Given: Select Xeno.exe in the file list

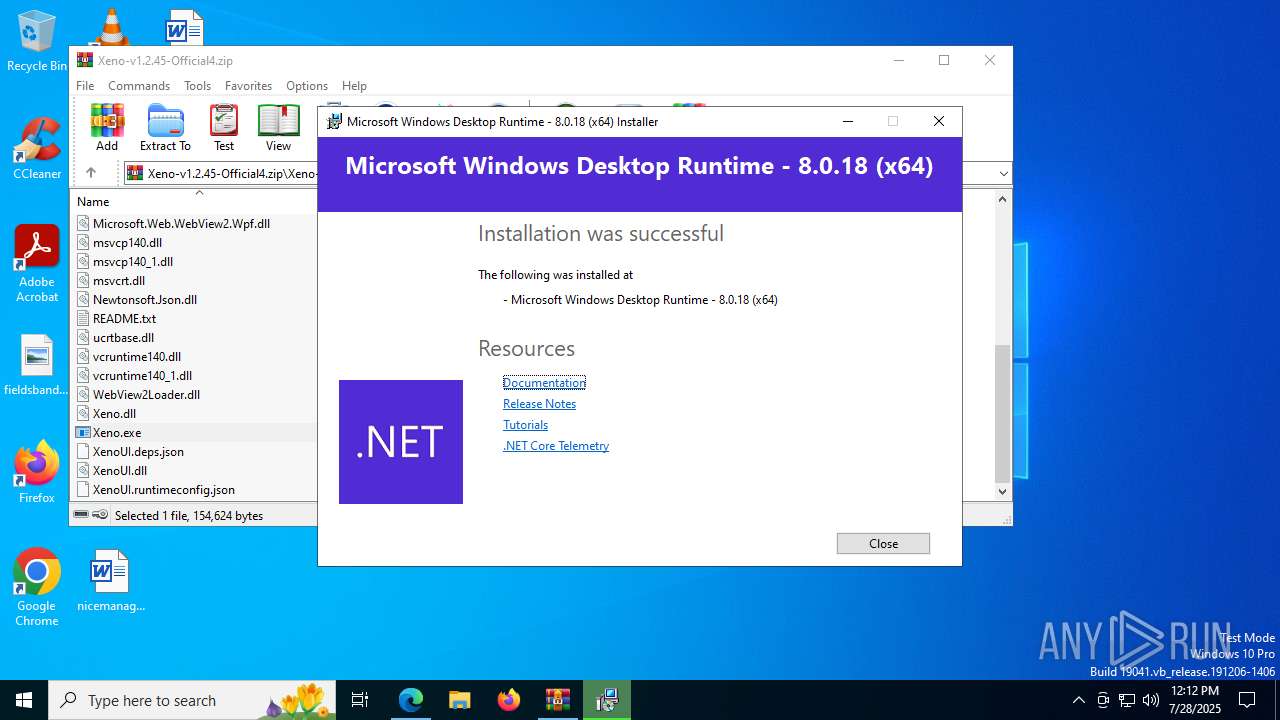Looking at the screenshot, I should pos(117,433).
